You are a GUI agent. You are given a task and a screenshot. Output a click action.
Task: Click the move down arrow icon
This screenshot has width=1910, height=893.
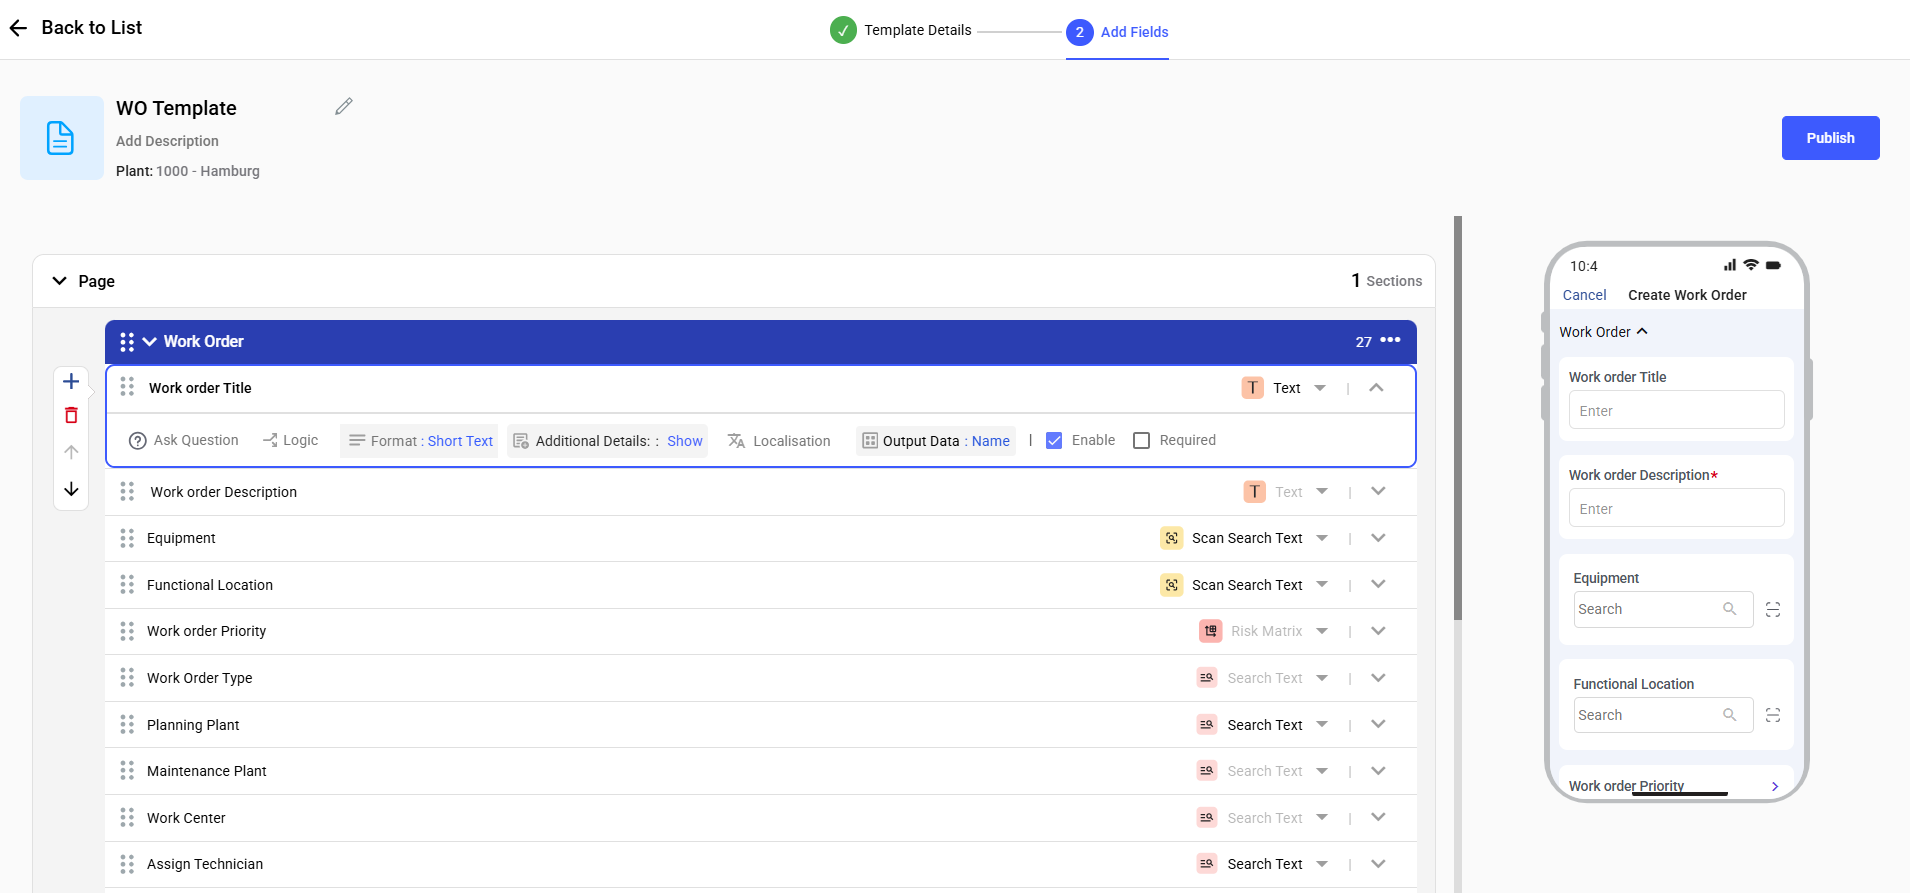pos(71,489)
